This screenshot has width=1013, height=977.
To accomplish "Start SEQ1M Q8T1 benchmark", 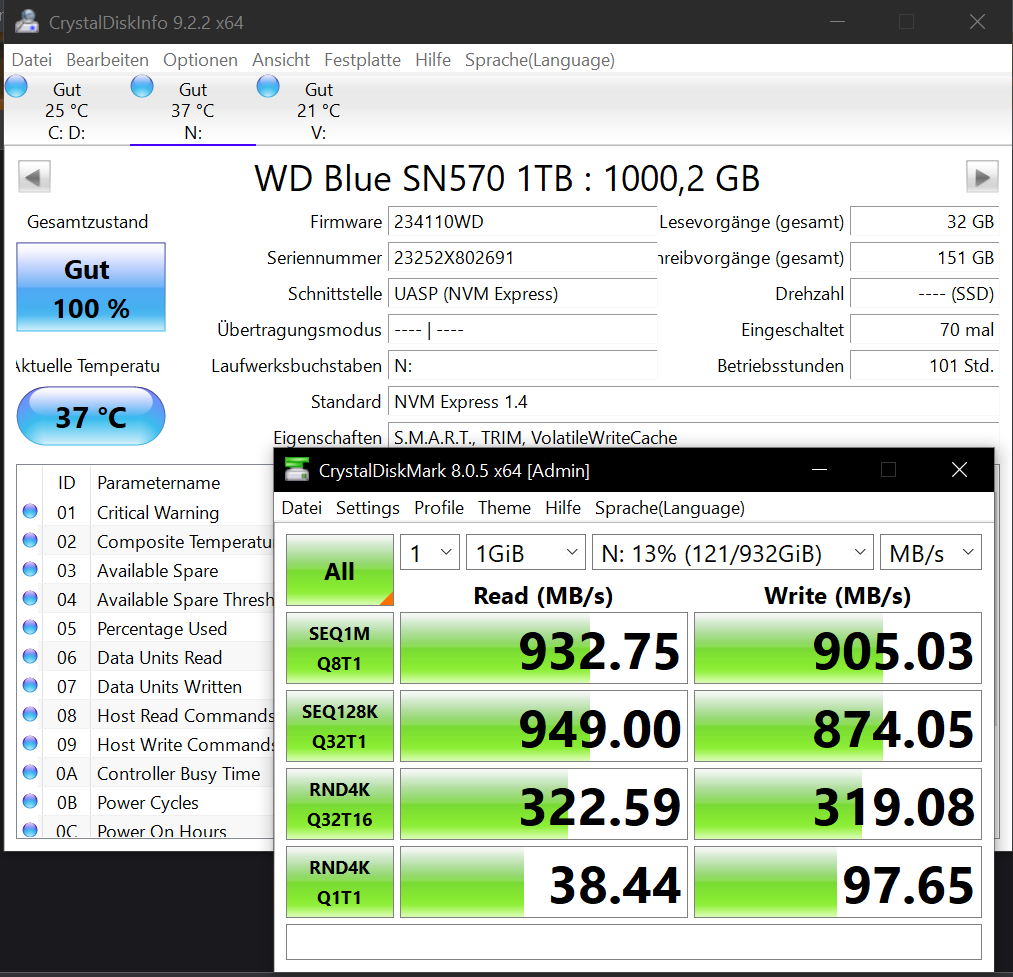I will tap(340, 648).
